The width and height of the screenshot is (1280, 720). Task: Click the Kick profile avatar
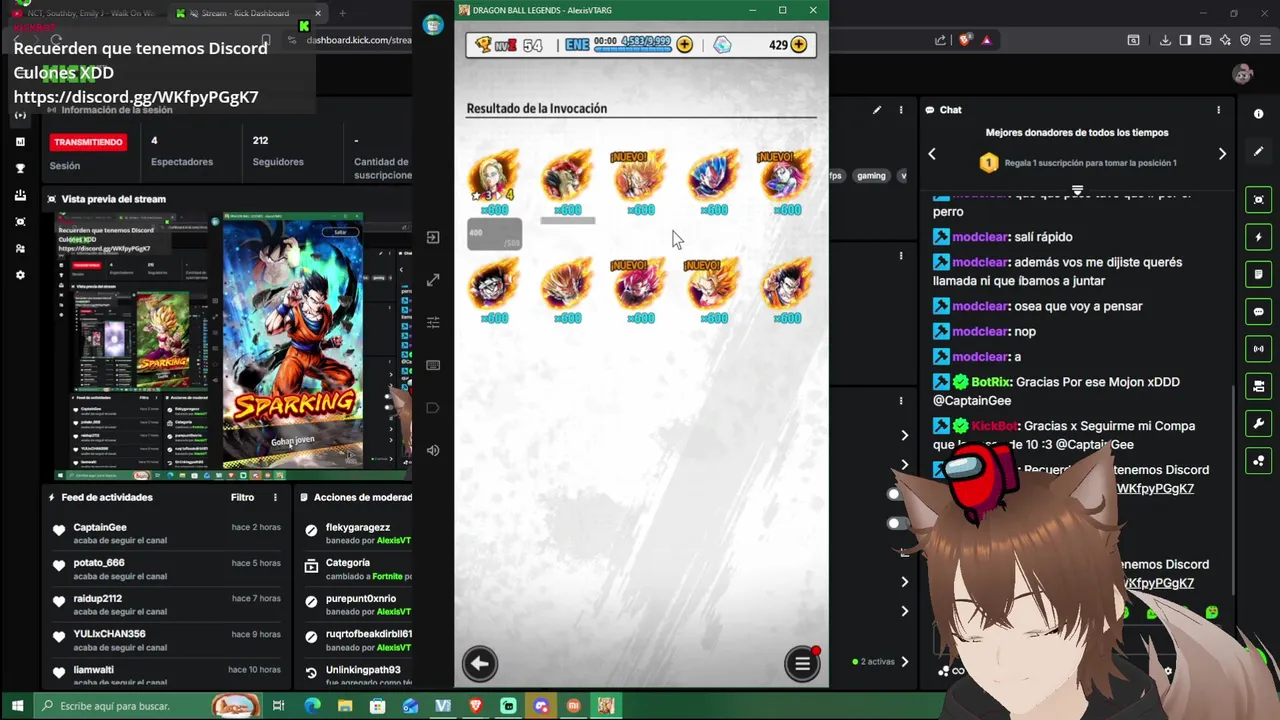pos(1243,74)
